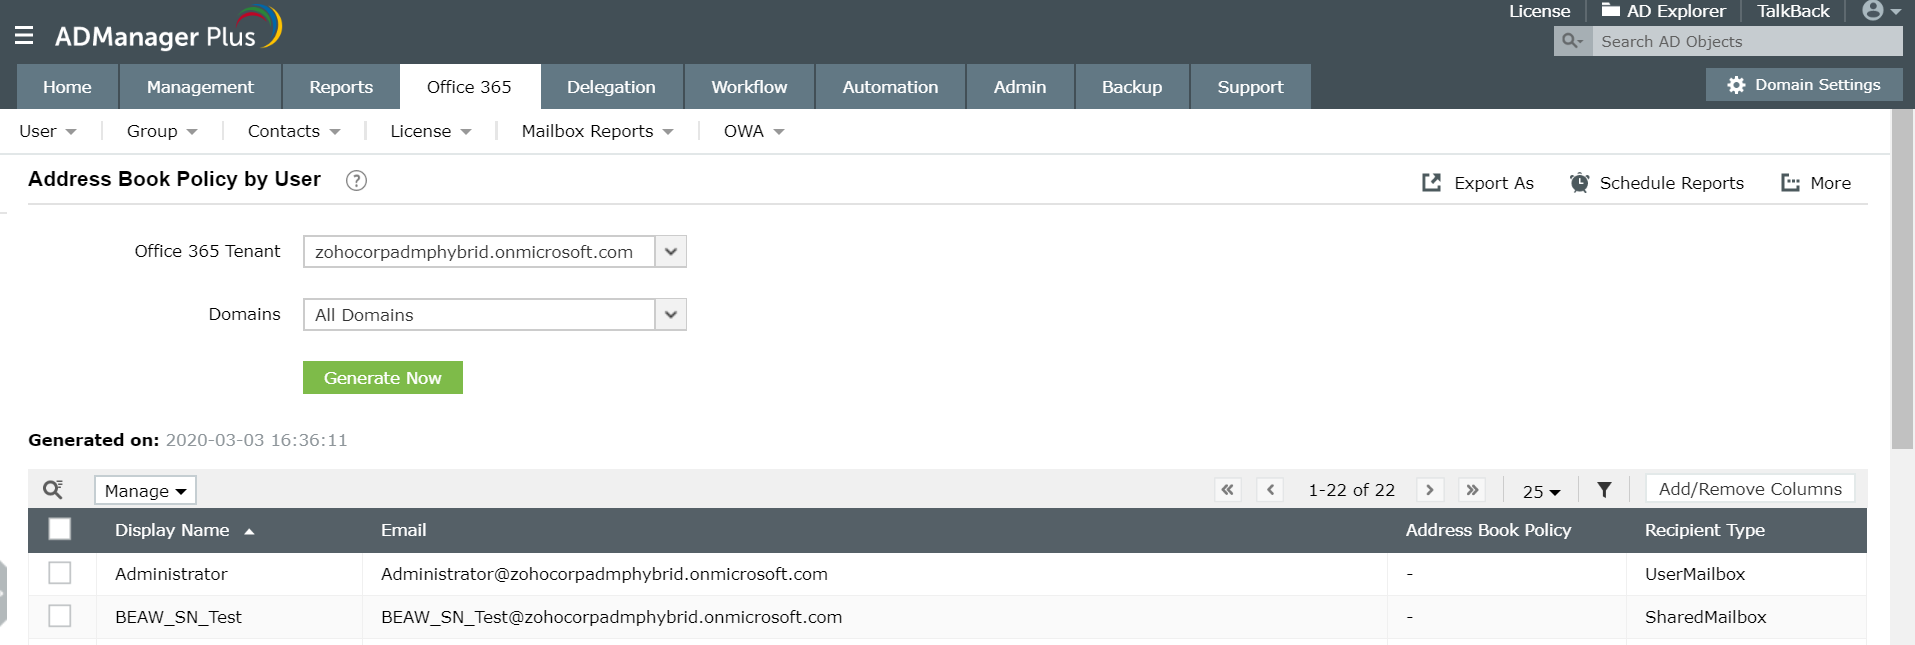1915x645 pixels.
Task: Click the Email column header
Action: 404,530
